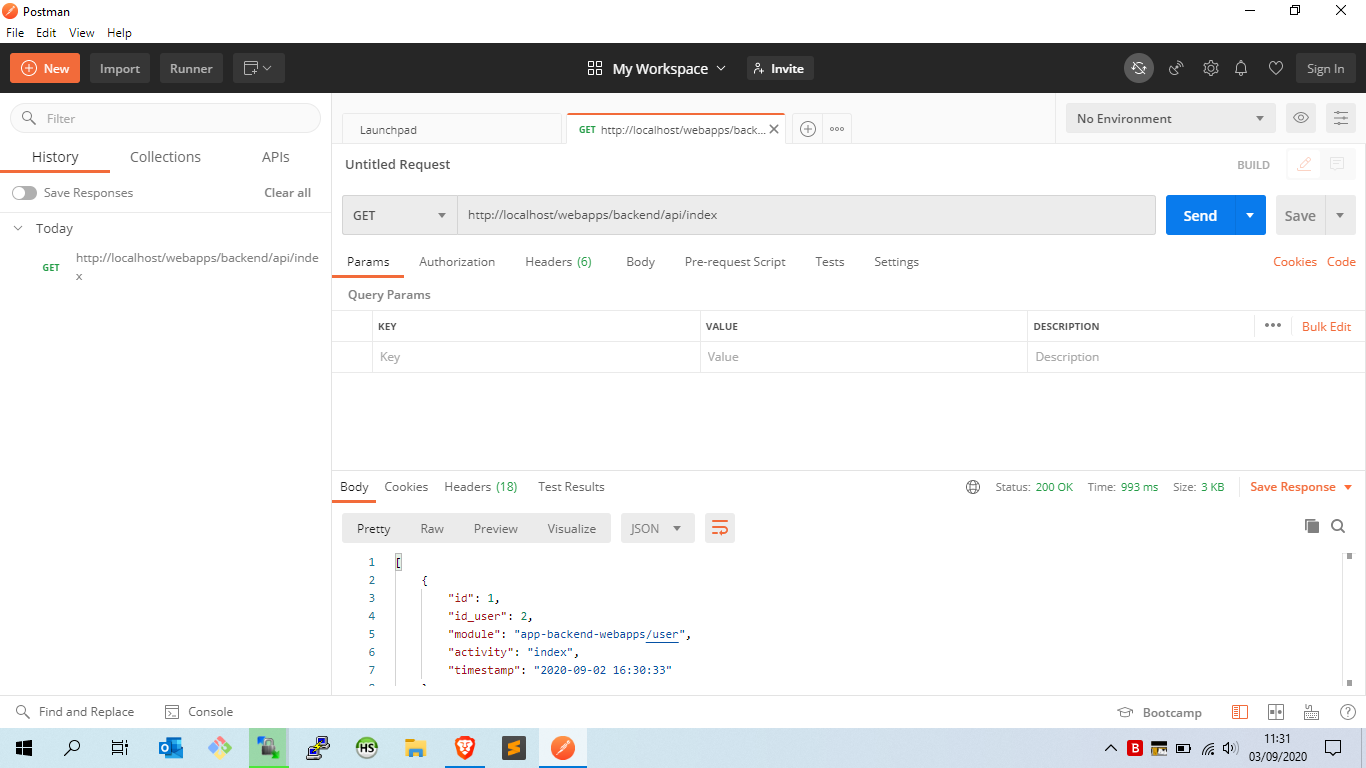The image size is (1366, 768).
Task: Open the manage environments sliders icon
Action: point(1341,118)
